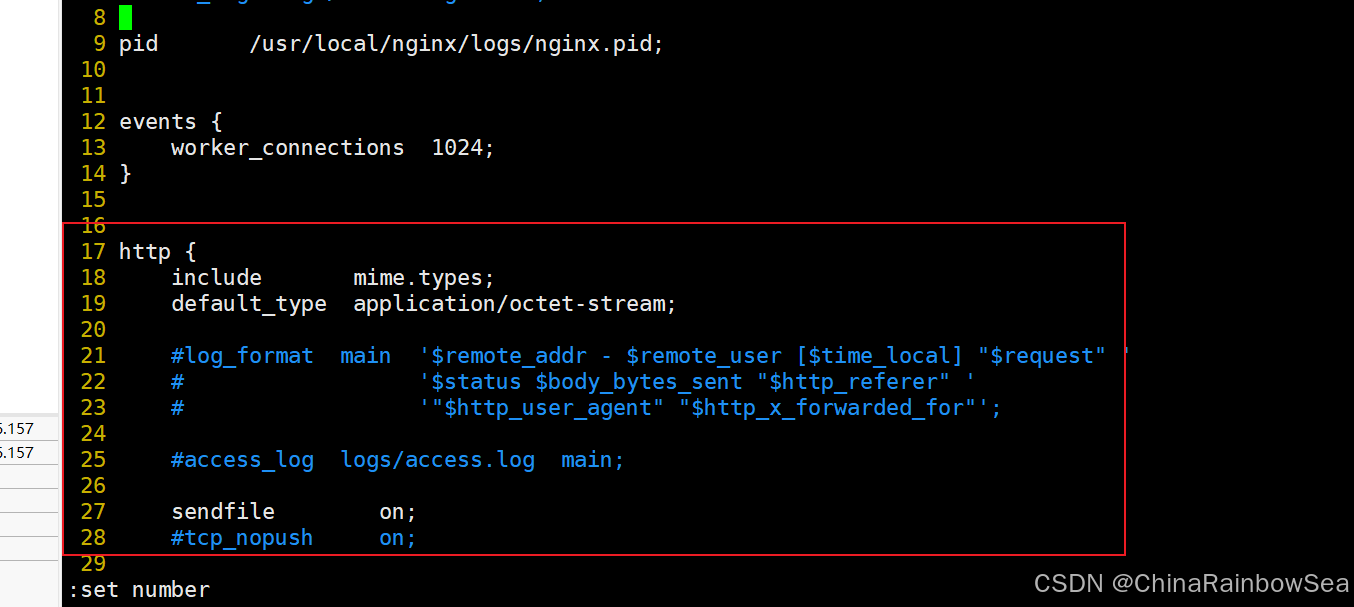Place cursor on the sendfile directive
Screen dimensions: 1354x607
coord(222,512)
